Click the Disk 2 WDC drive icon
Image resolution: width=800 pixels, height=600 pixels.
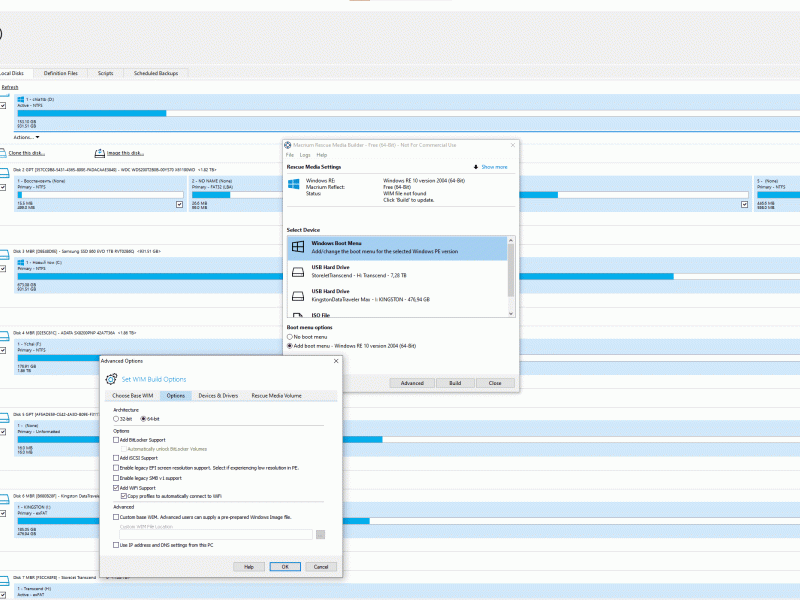[4, 173]
